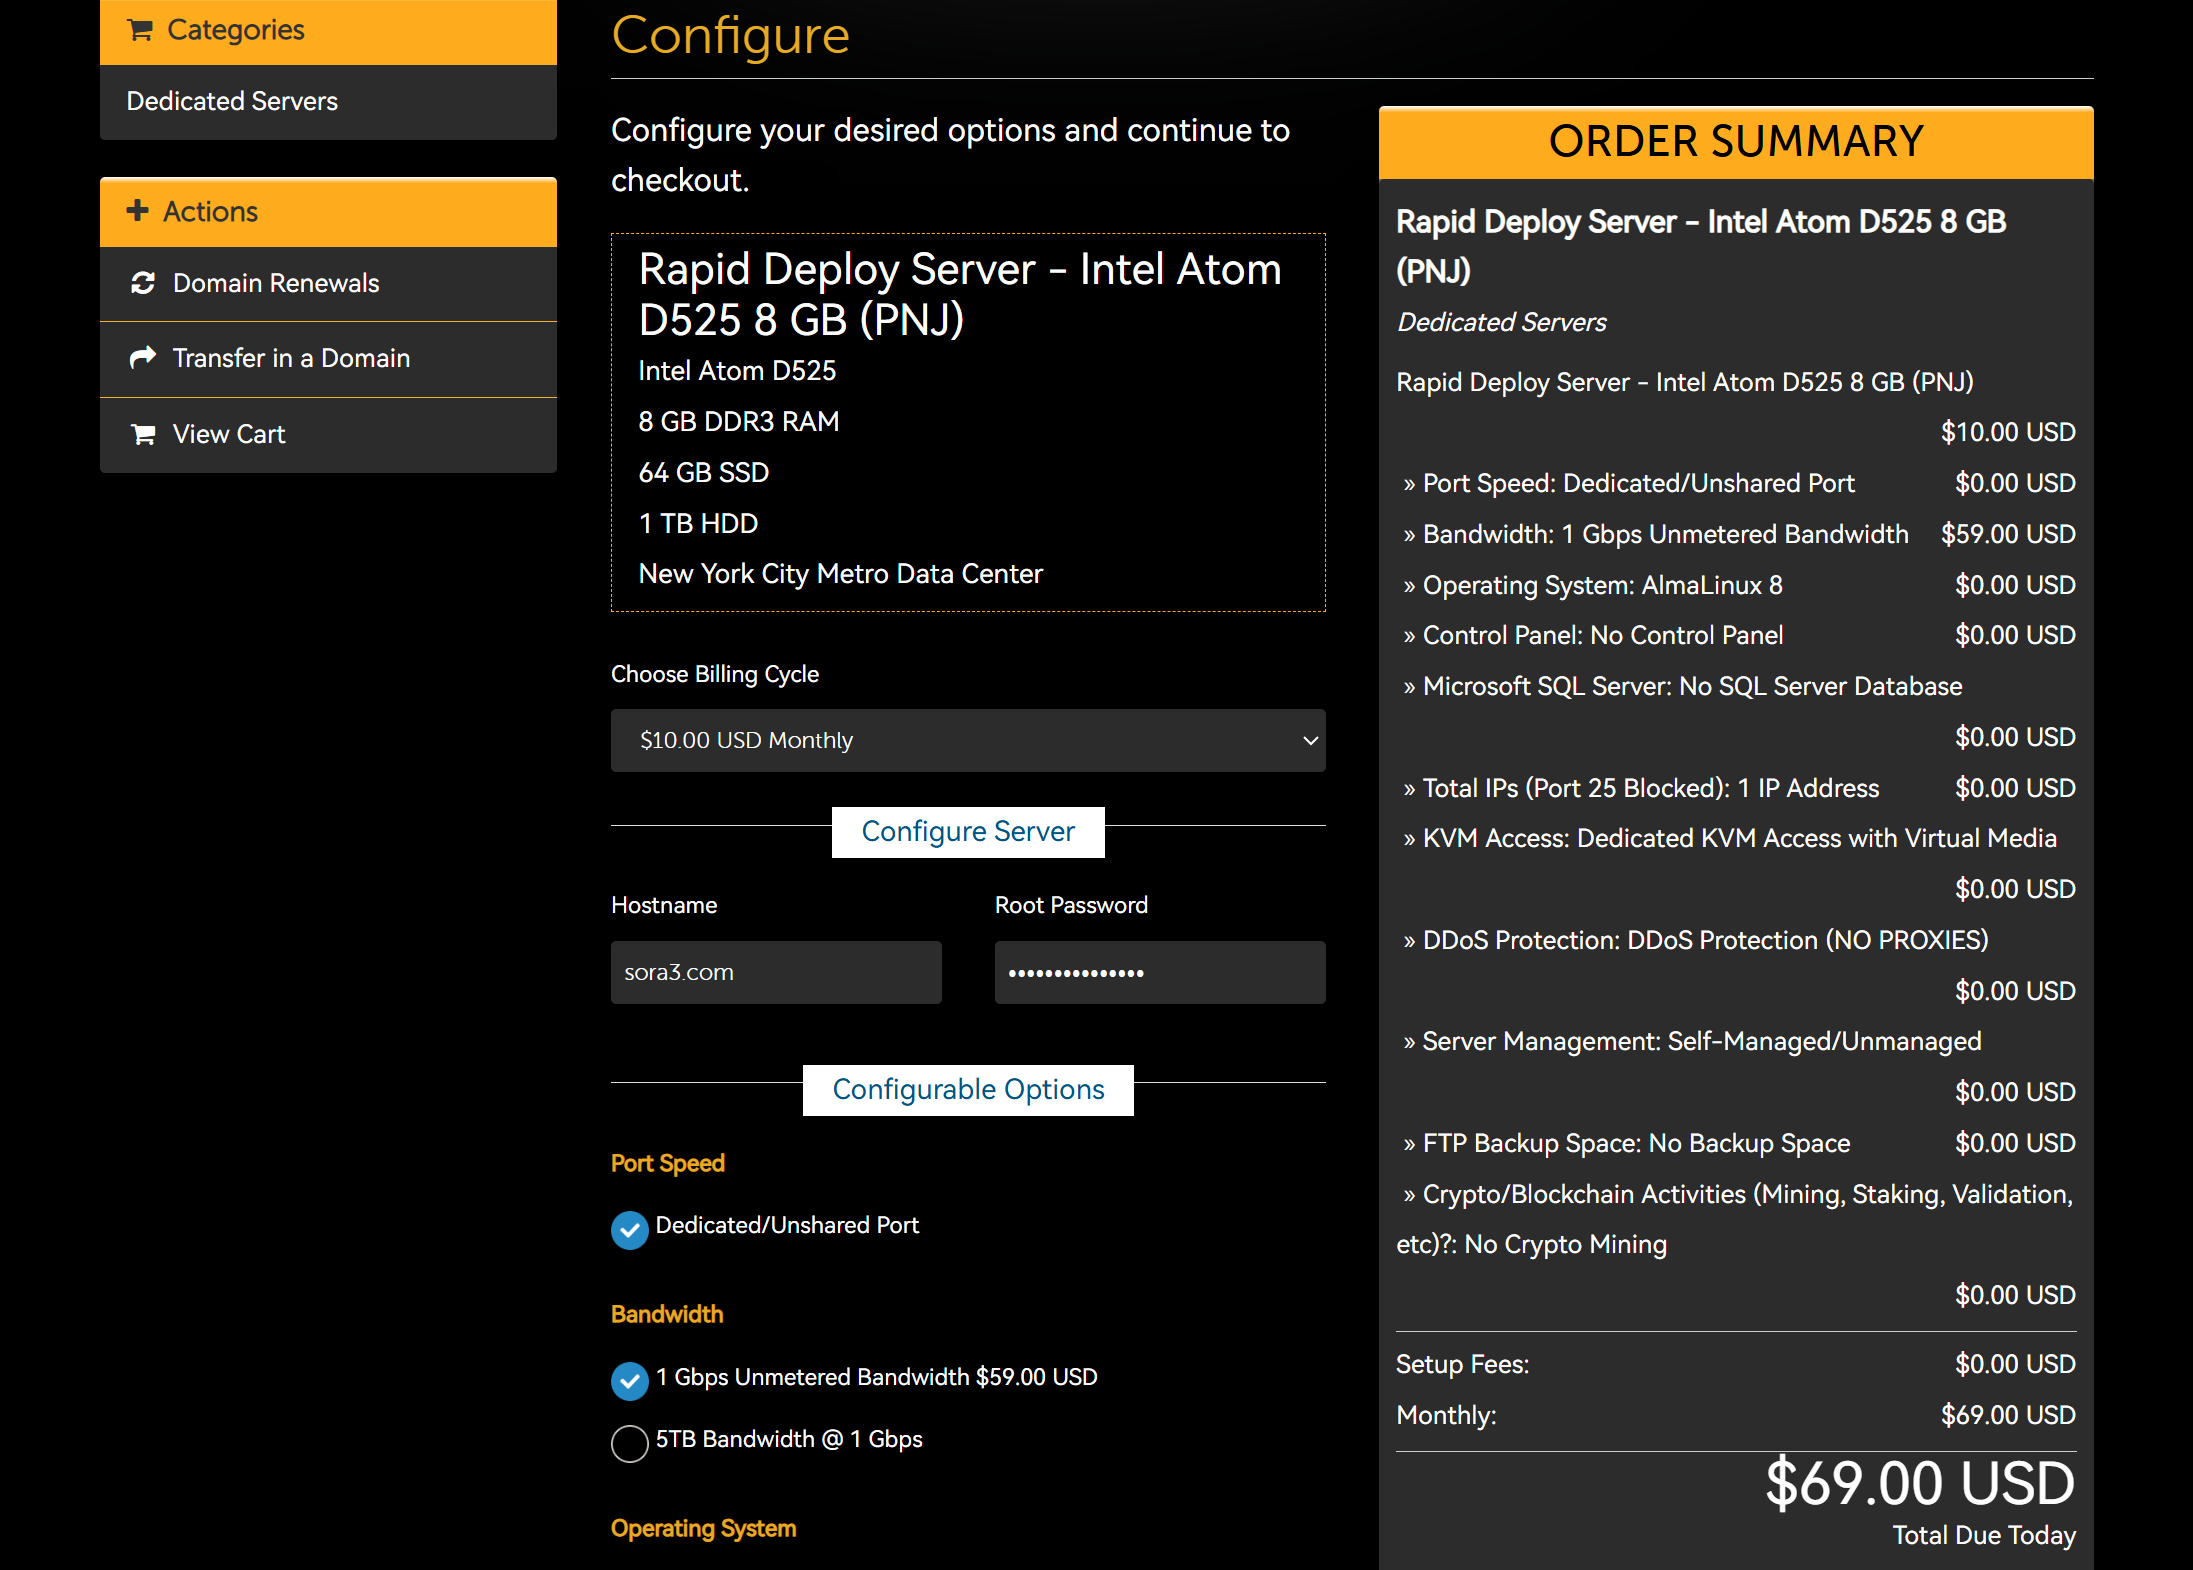The image size is (2193, 1570).
Task: Select the Dedicated/Unshared Port radio option
Action: (629, 1230)
